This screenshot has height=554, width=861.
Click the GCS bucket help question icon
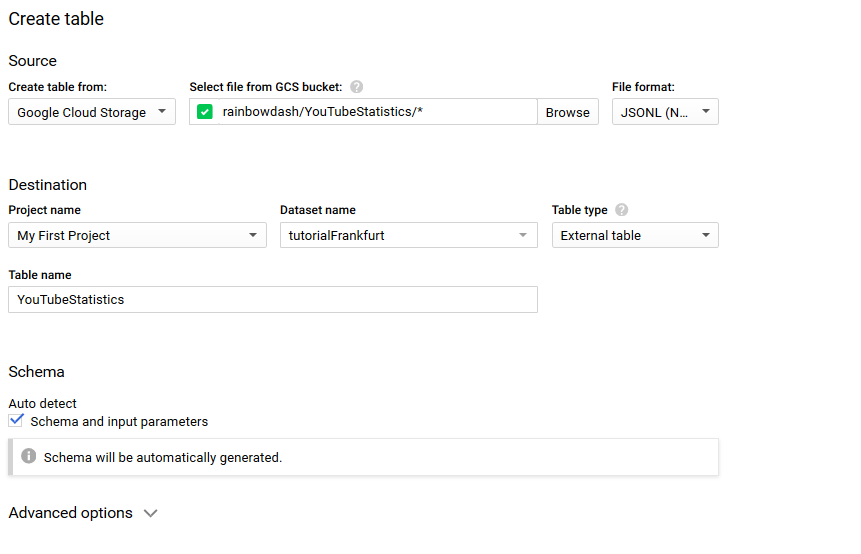[356, 87]
